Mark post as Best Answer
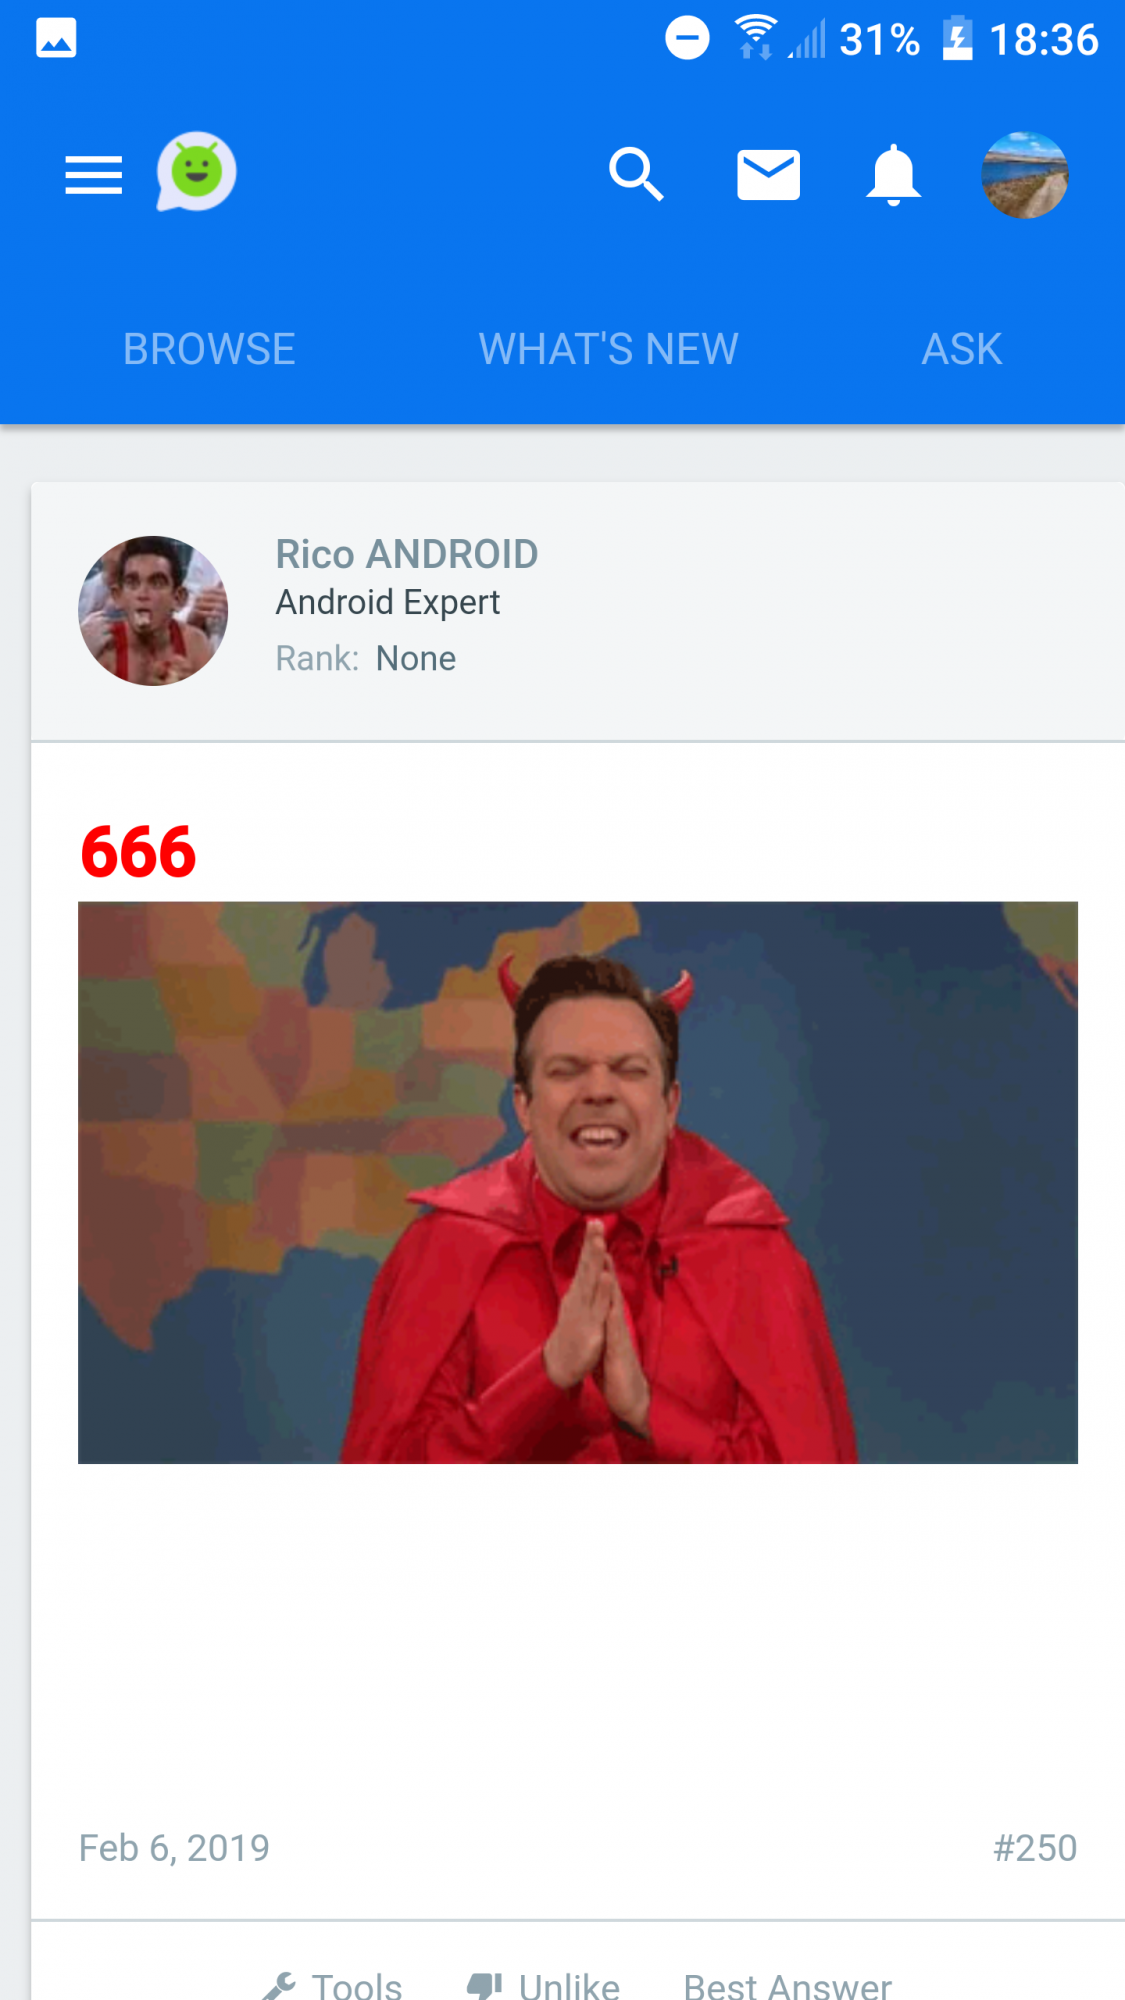1125x2000 pixels. click(x=788, y=1986)
